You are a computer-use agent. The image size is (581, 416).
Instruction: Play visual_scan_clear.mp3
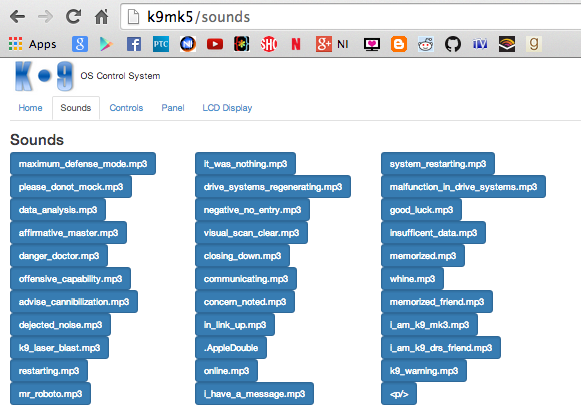pos(251,232)
